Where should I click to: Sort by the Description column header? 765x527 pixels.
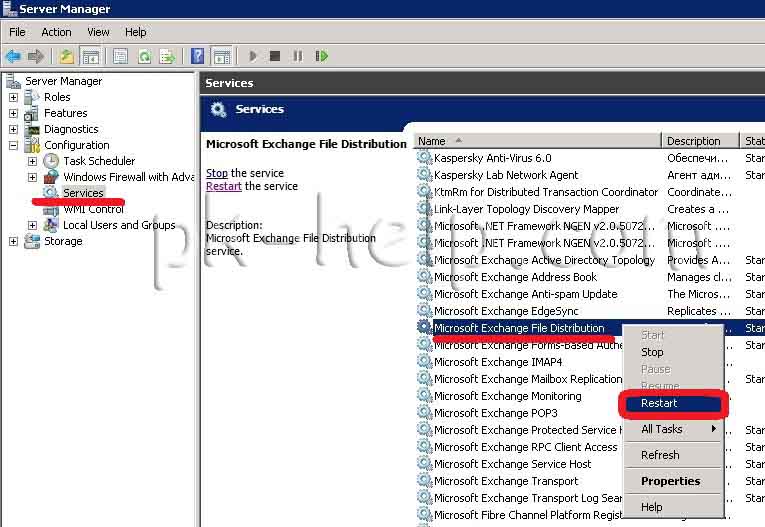click(x=700, y=141)
